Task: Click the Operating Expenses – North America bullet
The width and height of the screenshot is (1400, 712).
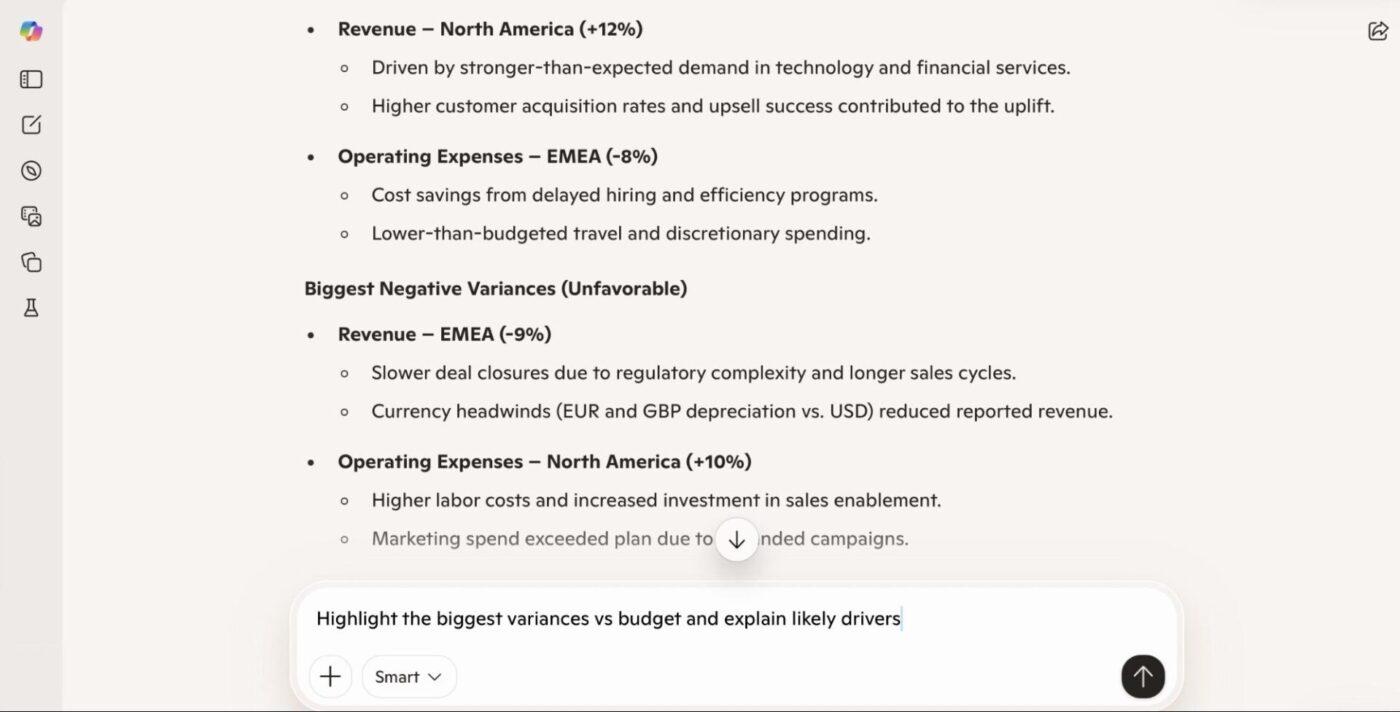Action: coord(544,461)
